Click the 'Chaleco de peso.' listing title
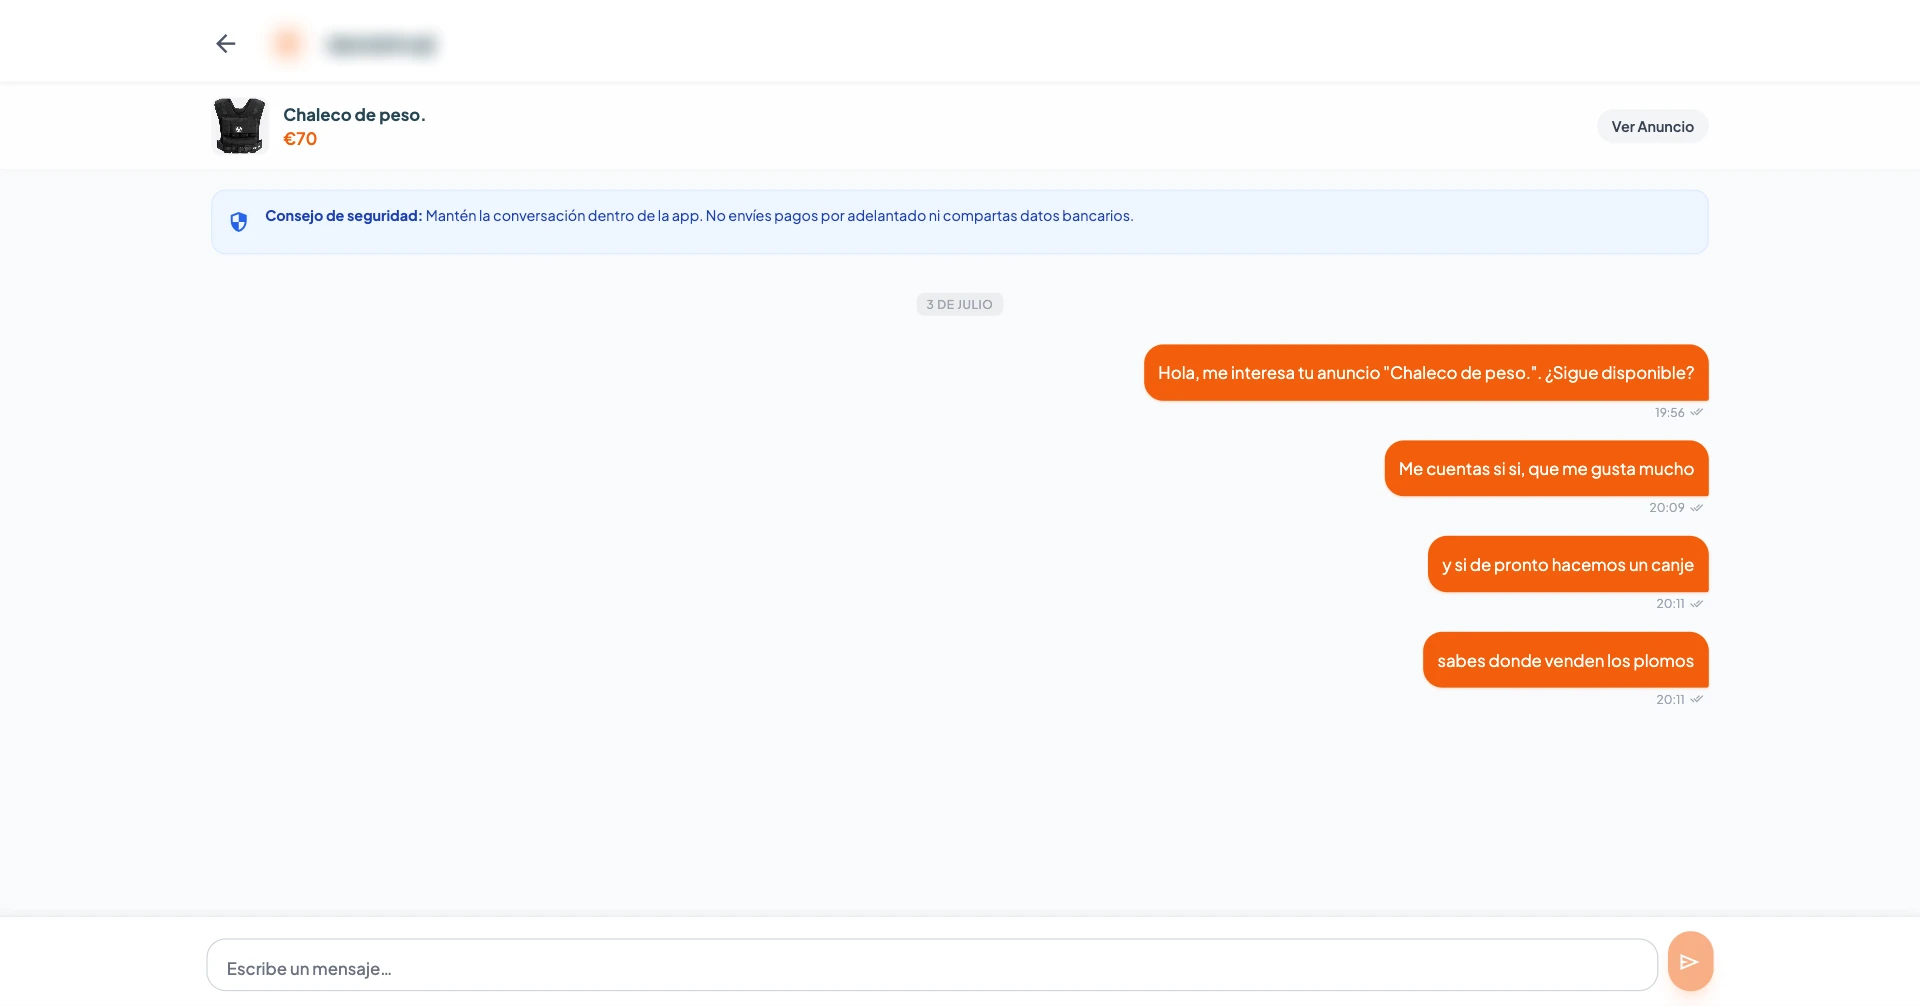Viewport: 1920px width, 1006px height. point(354,115)
